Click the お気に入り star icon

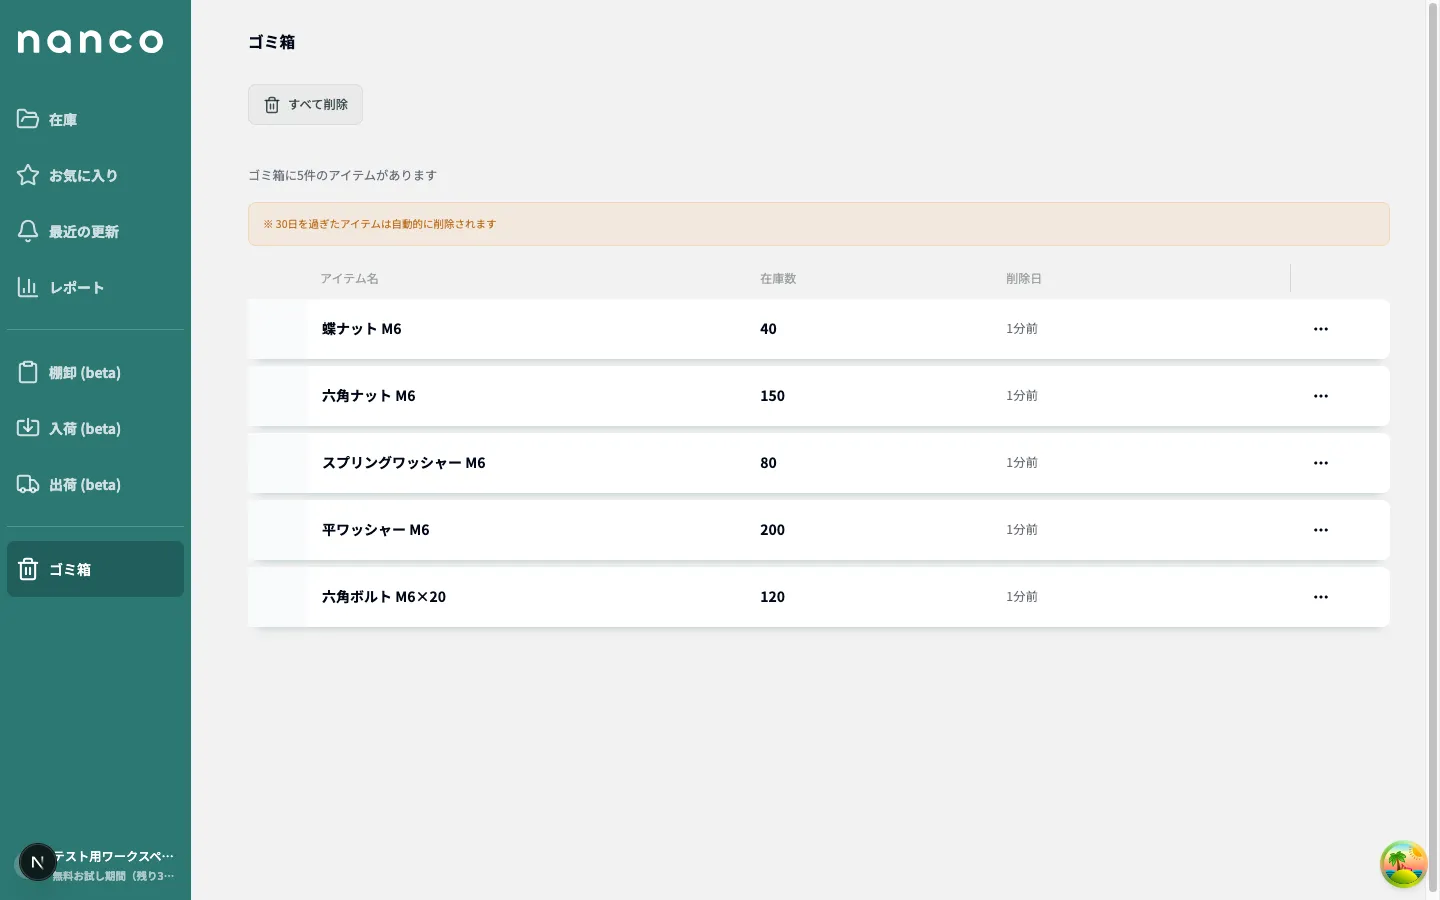pos(28,175)
